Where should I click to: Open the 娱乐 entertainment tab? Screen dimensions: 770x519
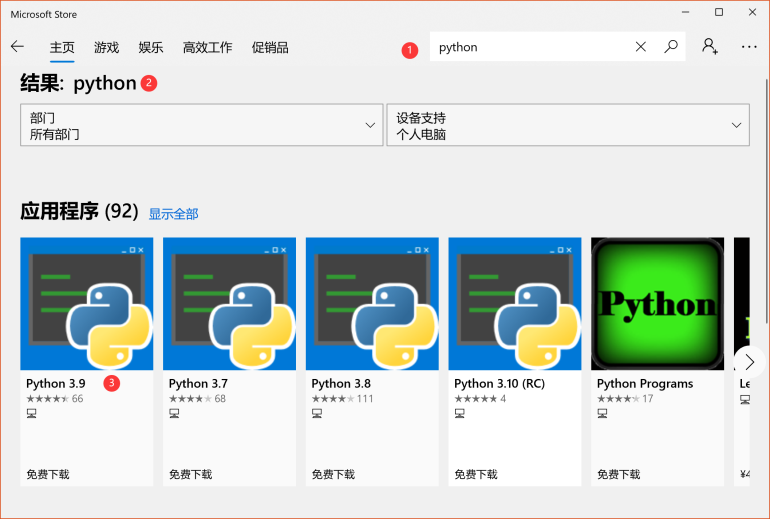(x=150, y=47)
